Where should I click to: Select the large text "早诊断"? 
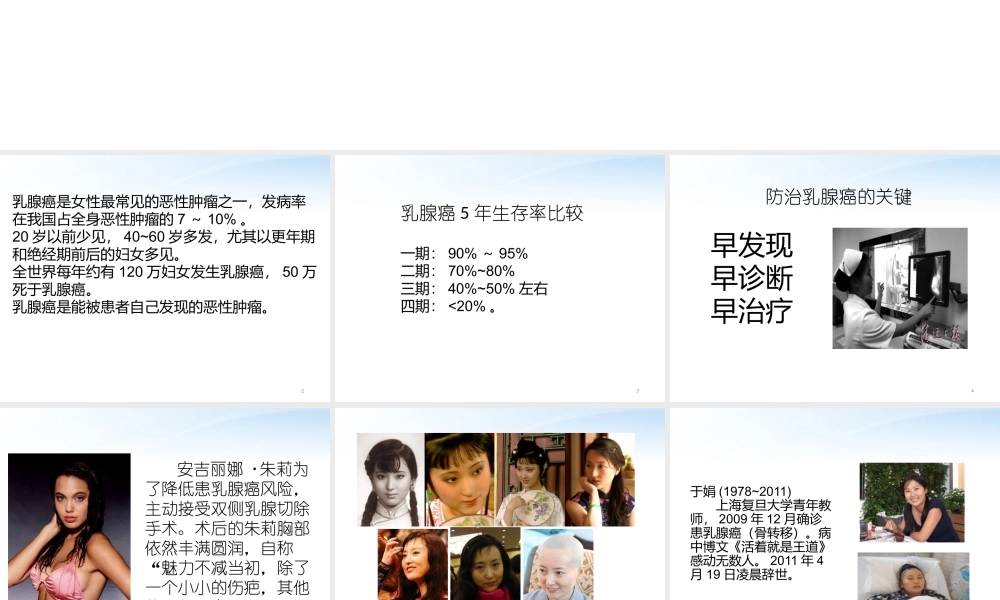click(x=751, y=279)
